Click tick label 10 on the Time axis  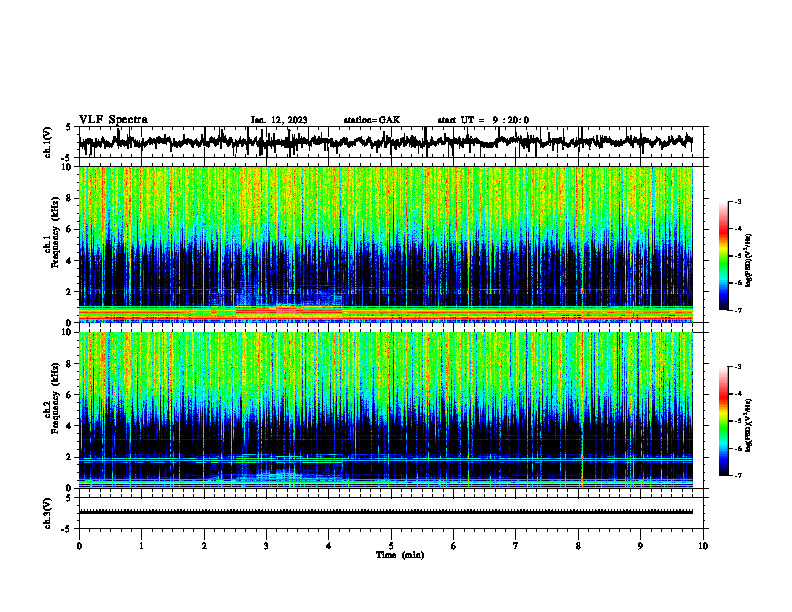[x=703, y=546]
